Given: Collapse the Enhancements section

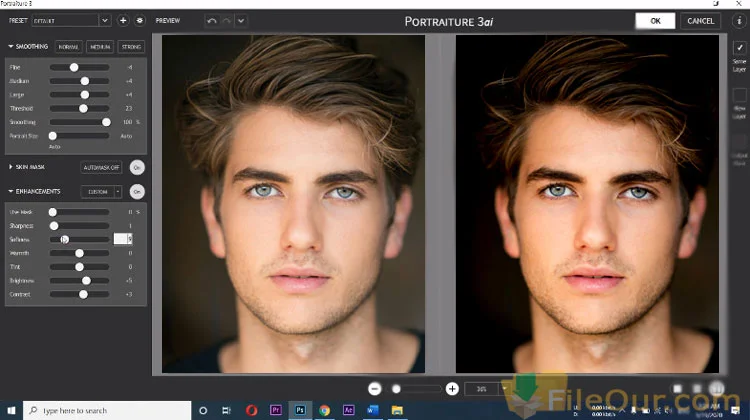Looking at the screenshot, I should click(11, 191).
